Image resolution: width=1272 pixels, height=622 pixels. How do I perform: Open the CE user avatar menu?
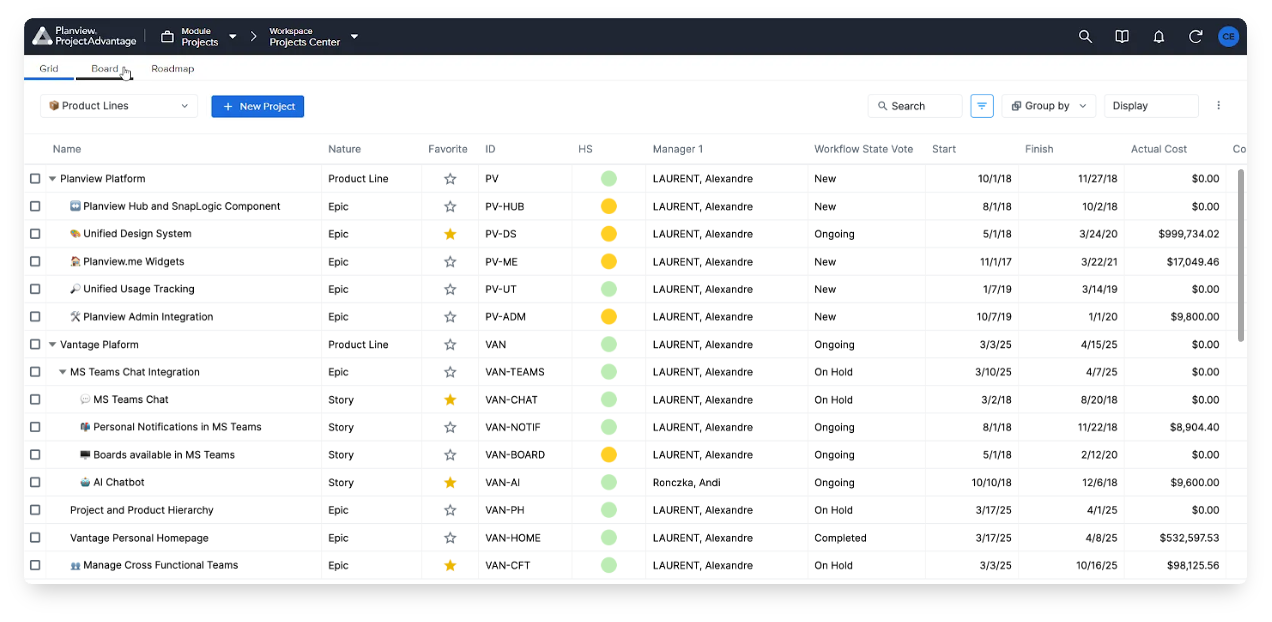tap(1229, 36)
